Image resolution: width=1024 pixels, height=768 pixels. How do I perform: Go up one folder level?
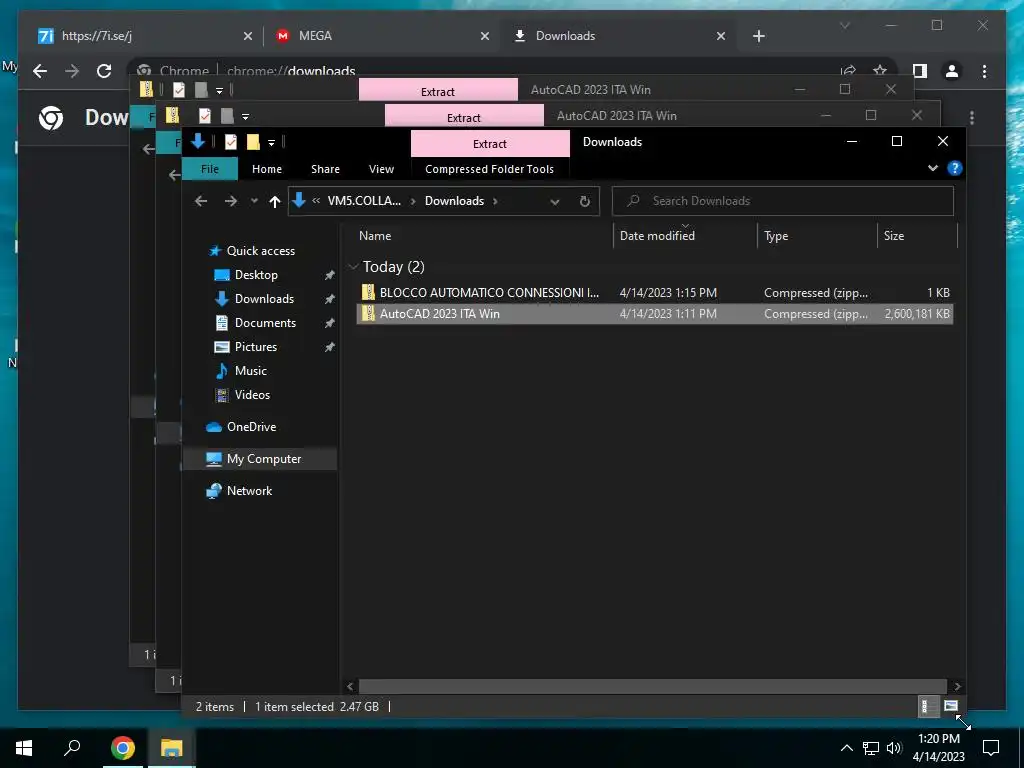(275, 201)
